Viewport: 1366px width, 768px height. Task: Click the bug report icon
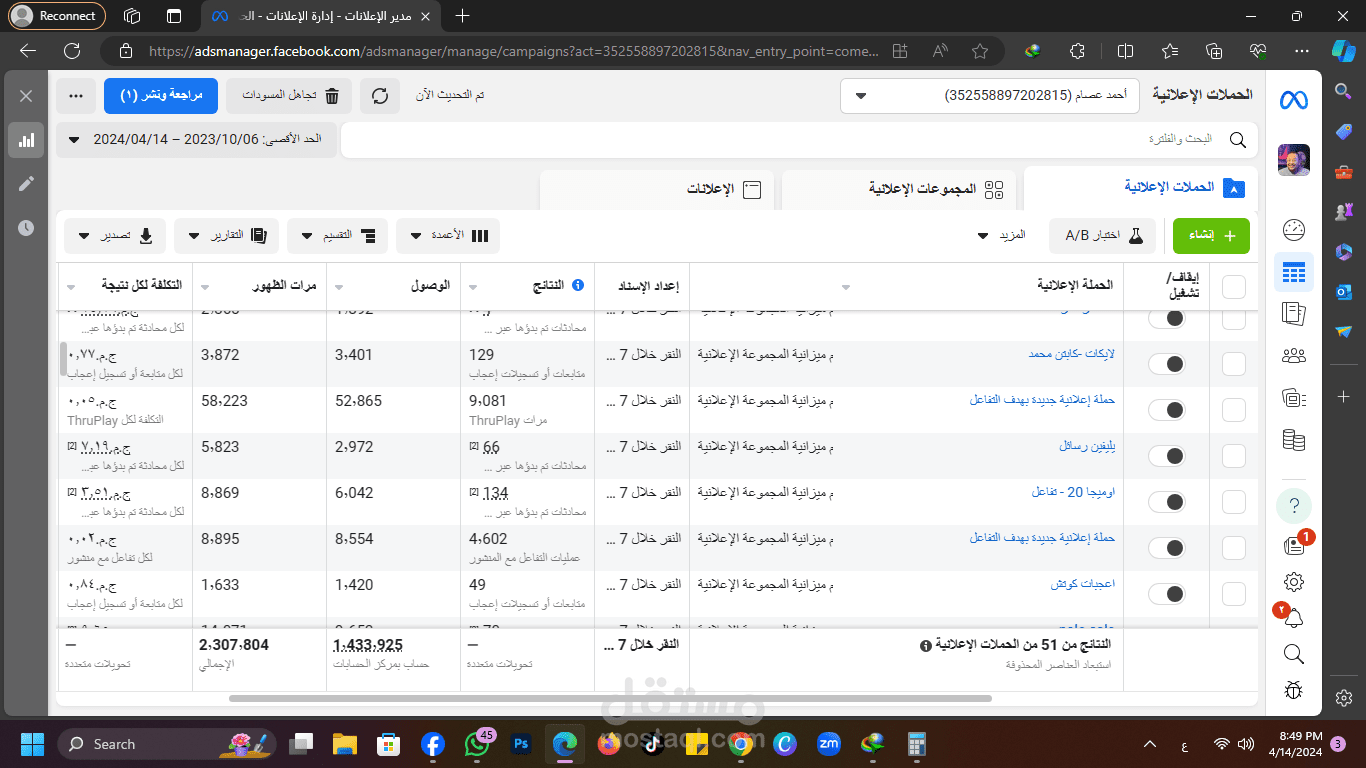tap(1294, 690)
